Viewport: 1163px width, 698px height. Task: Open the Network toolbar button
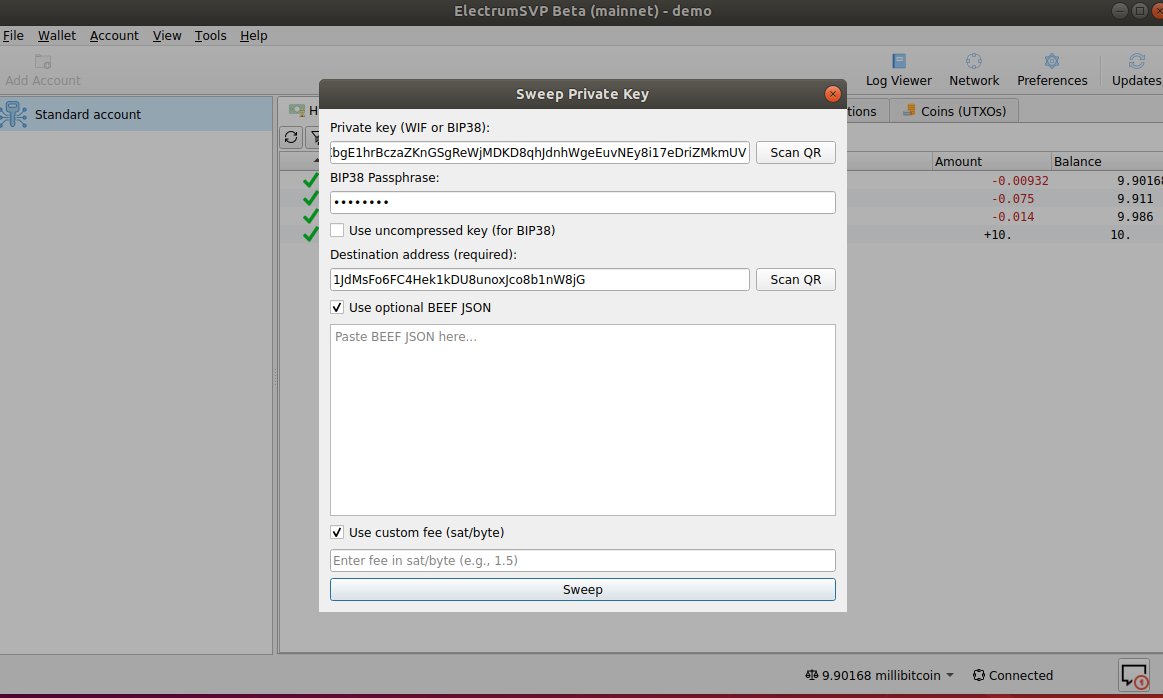[974, 70]
